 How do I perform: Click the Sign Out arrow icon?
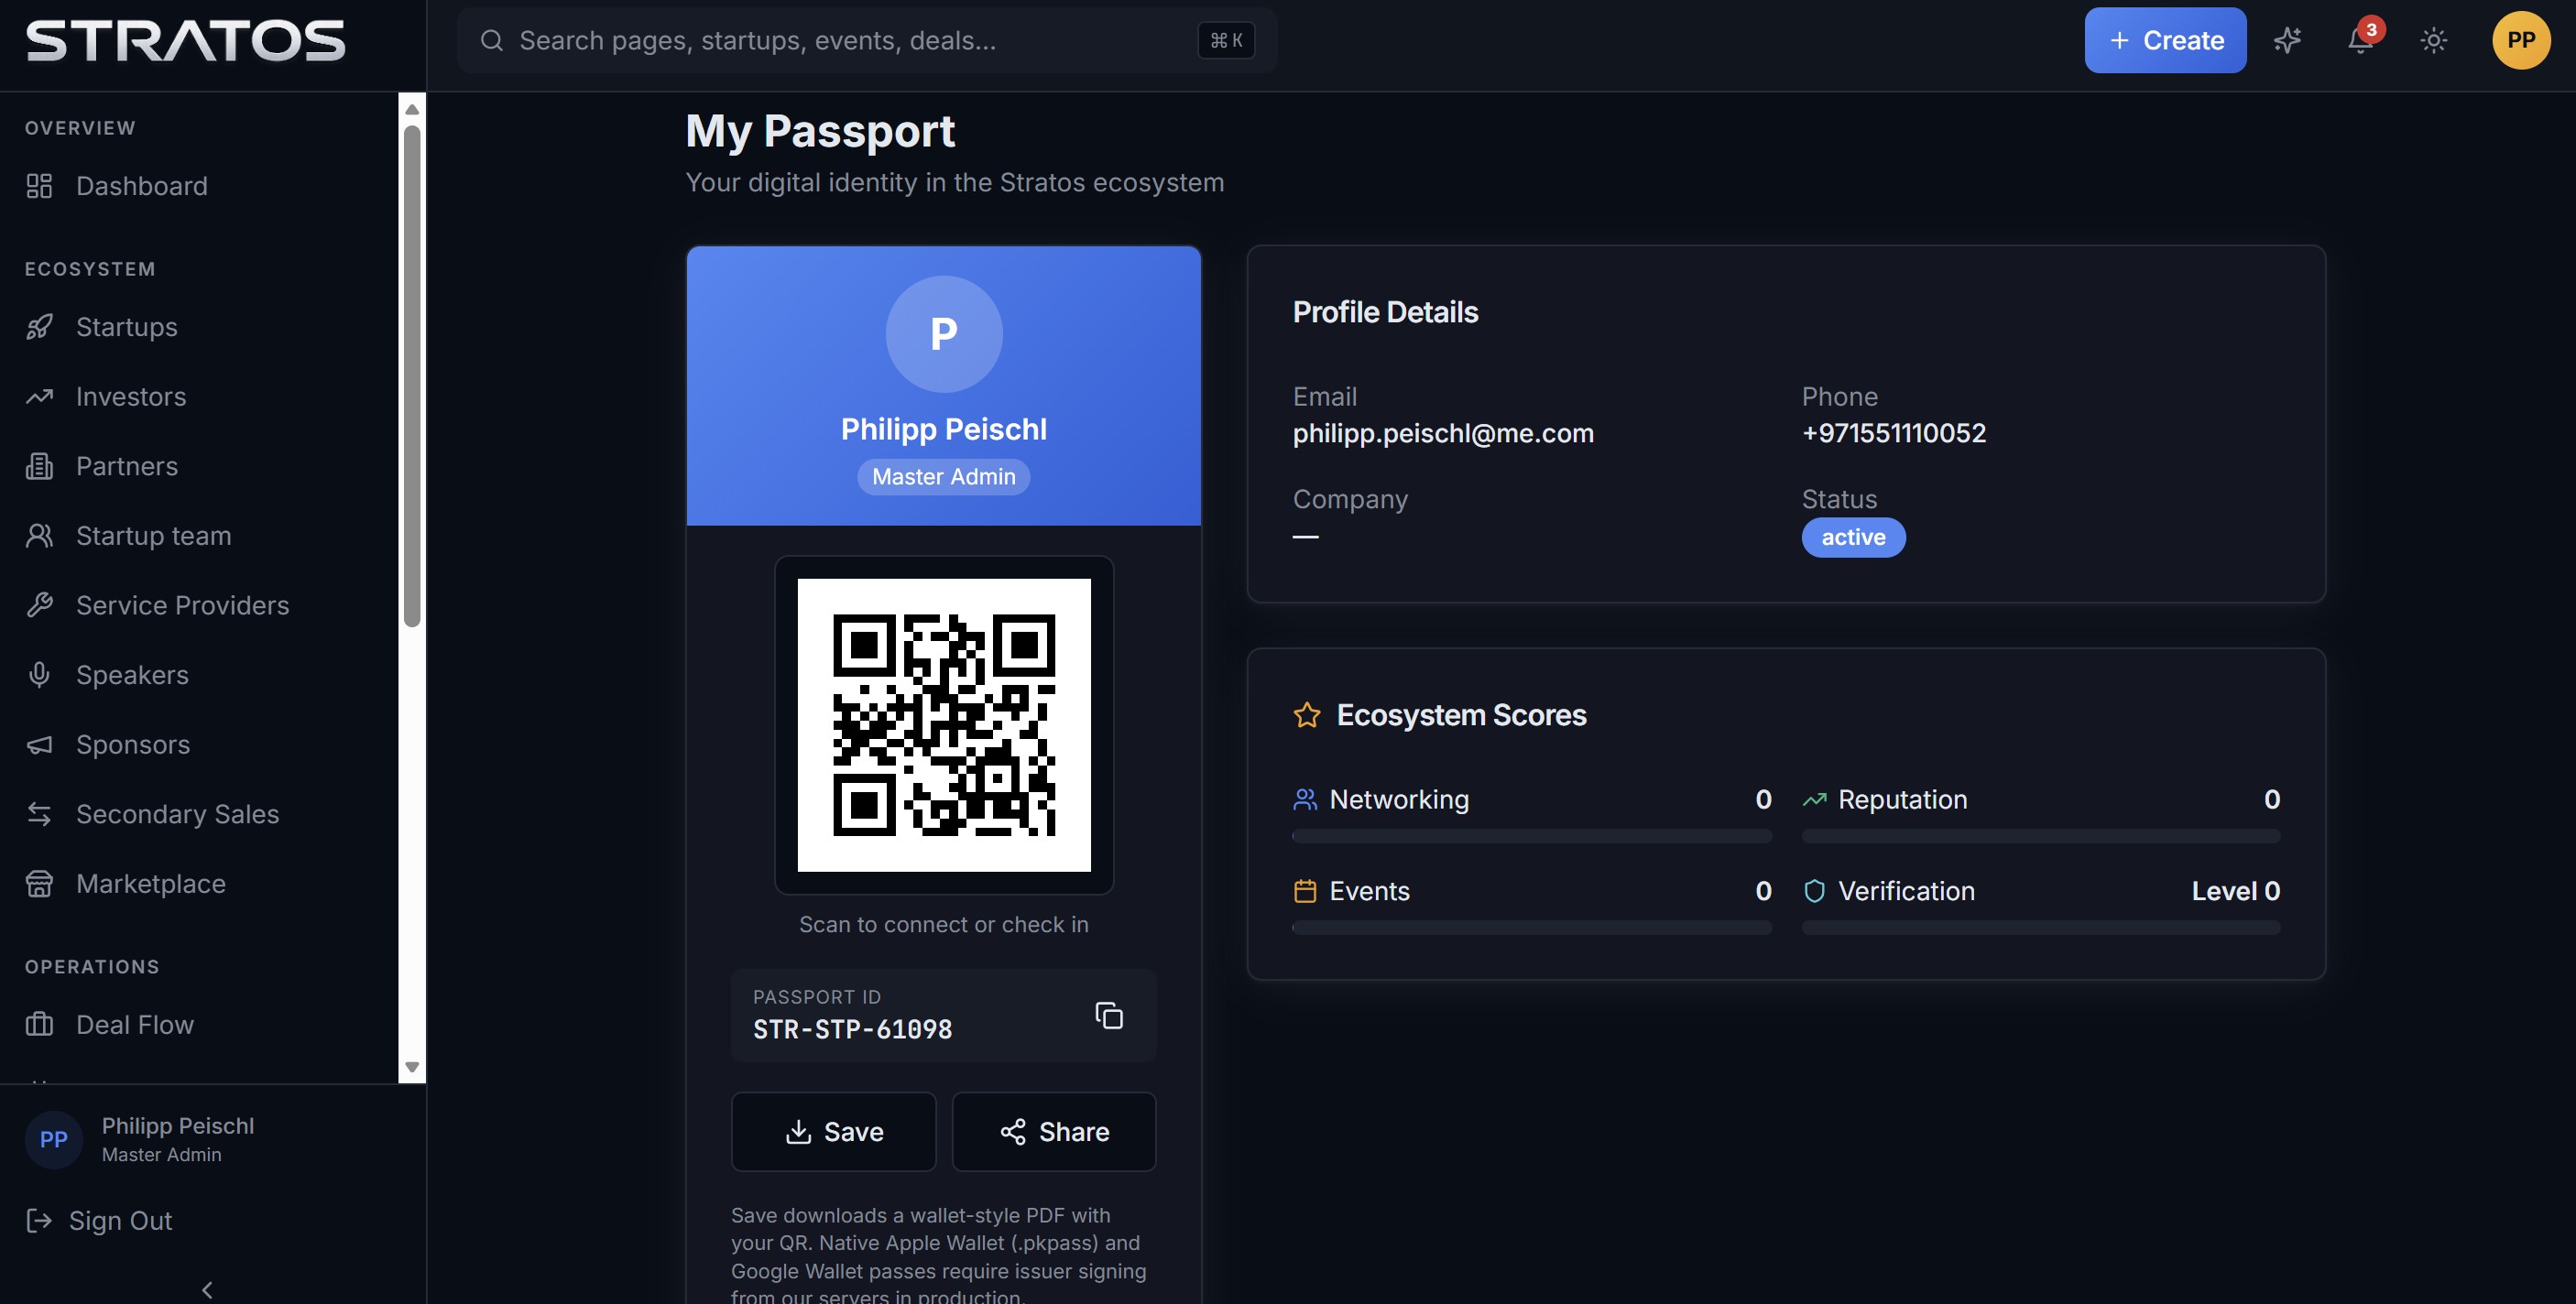pos(39,1221)
